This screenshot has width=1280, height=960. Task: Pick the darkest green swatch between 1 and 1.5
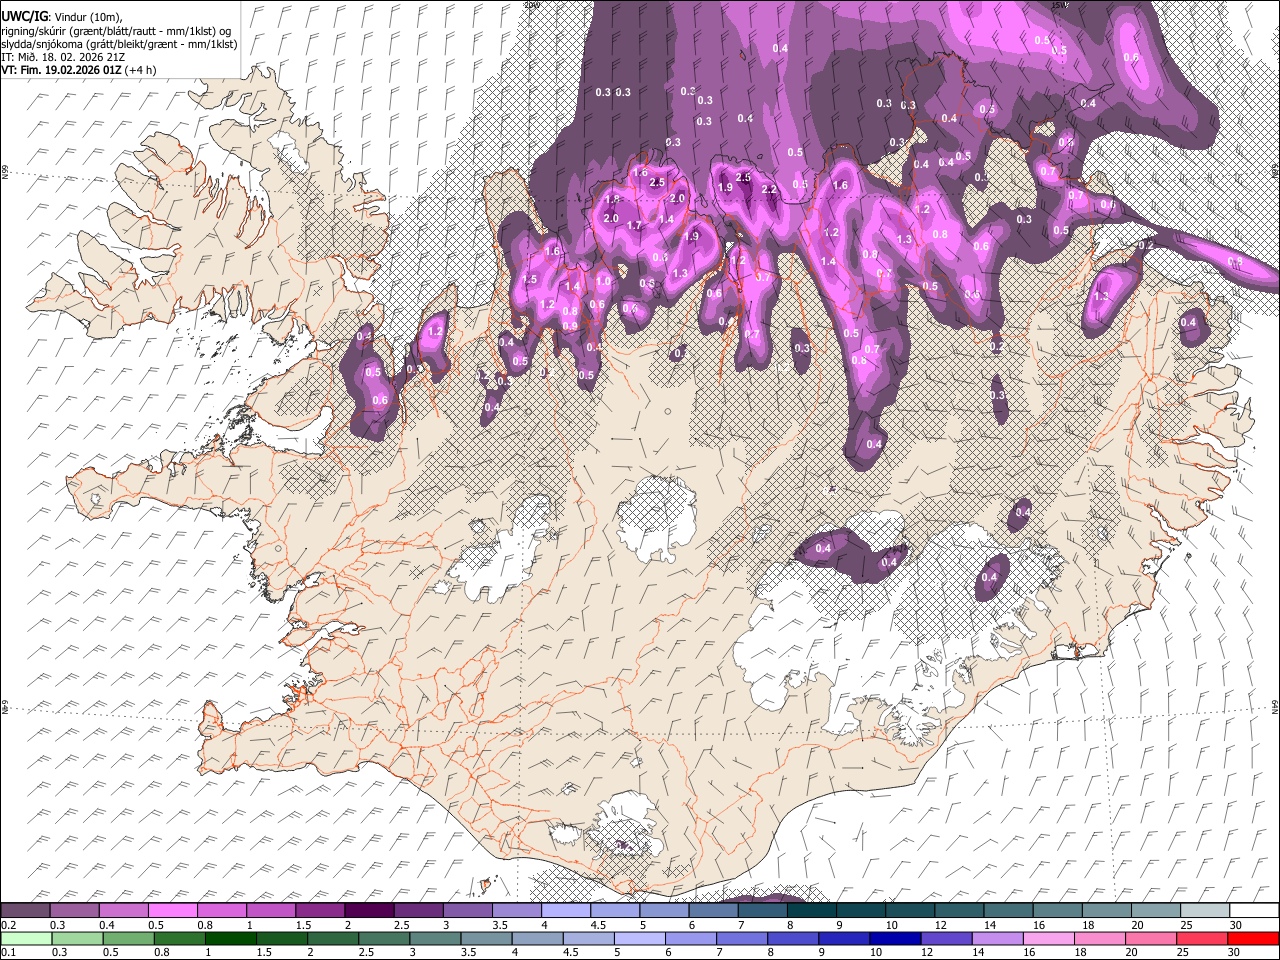[x=230, y=938]
